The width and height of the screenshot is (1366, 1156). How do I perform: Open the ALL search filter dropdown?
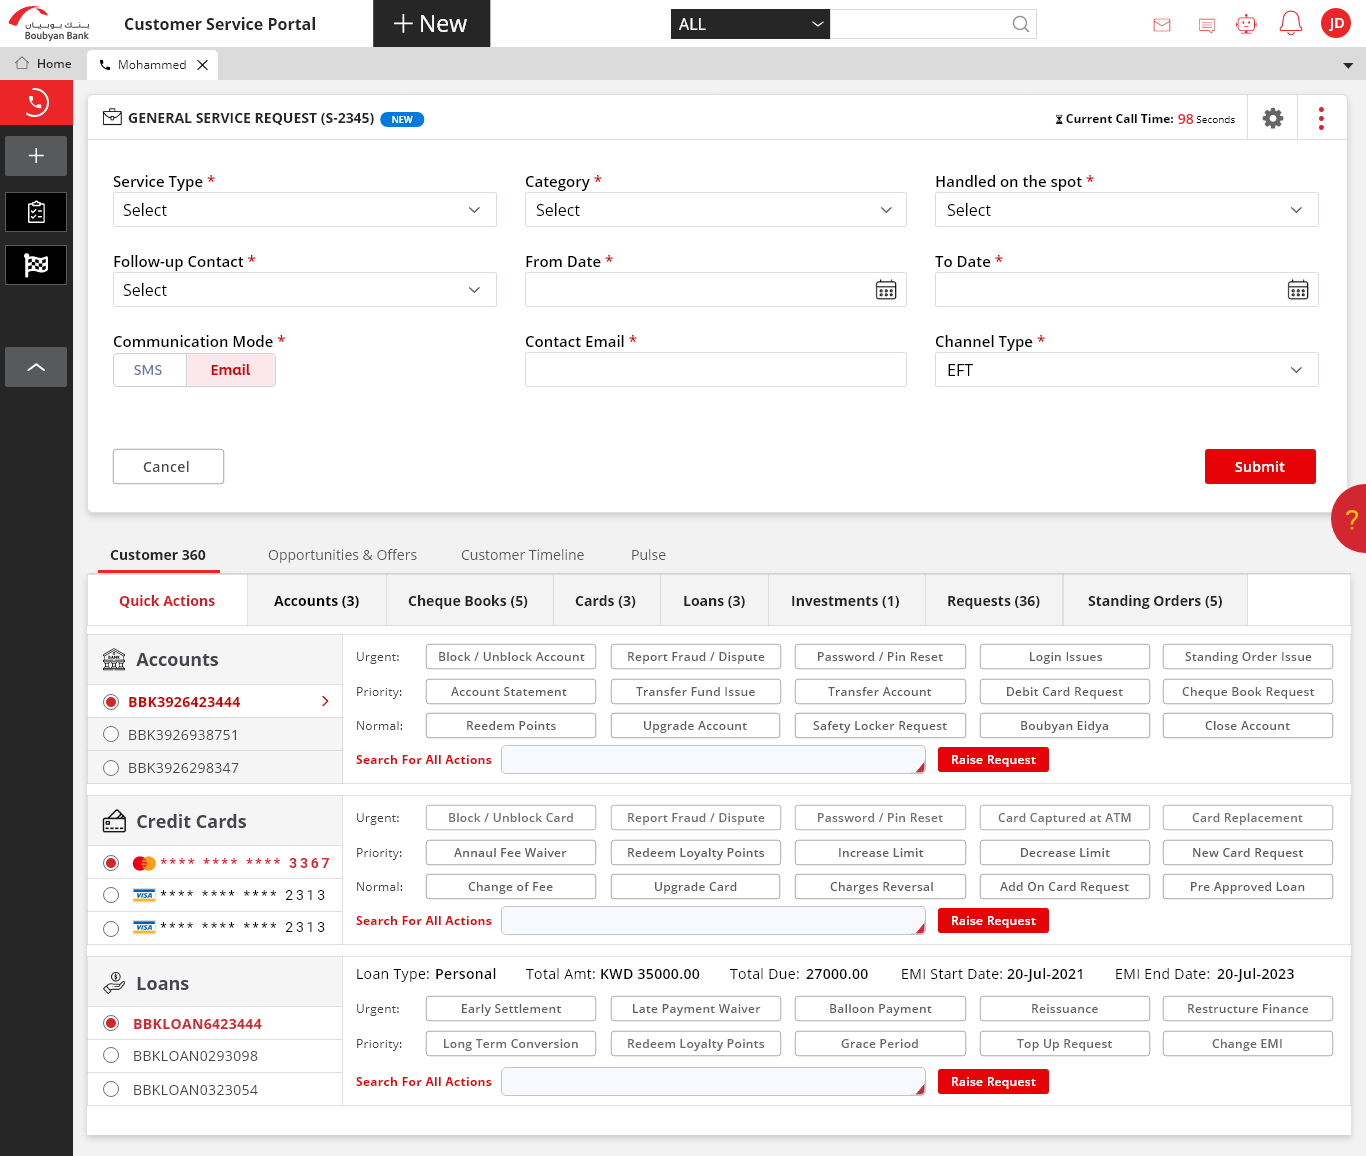[x=750, y=24]
